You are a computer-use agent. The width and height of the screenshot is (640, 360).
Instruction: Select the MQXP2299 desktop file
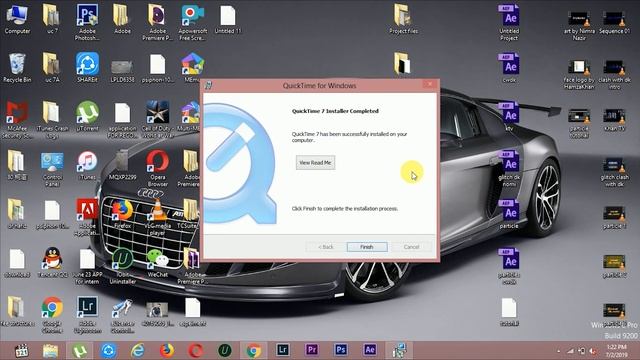(122, 165)
